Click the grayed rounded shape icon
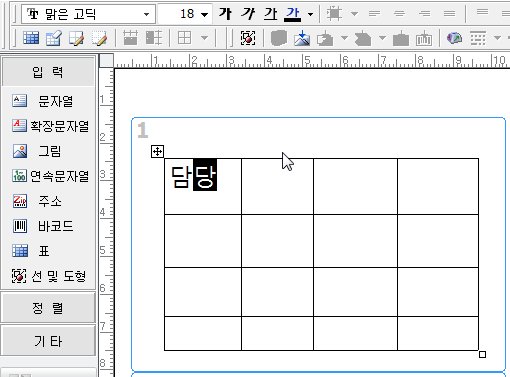 [279, 38]
